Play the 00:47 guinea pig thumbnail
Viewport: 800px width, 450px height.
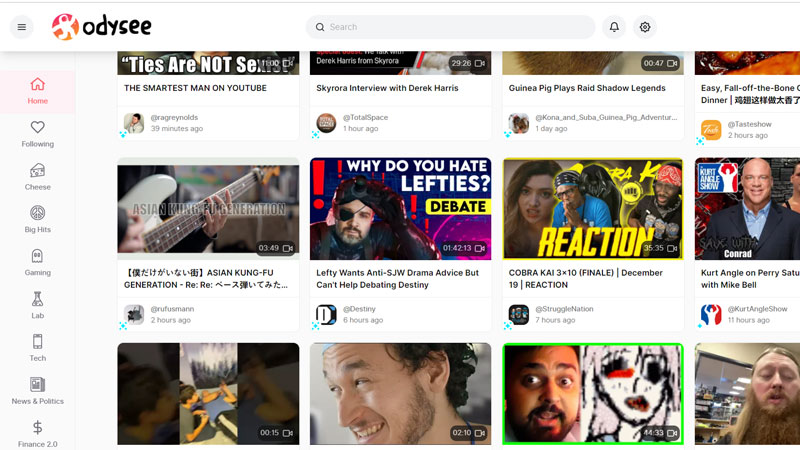[593, 63]
